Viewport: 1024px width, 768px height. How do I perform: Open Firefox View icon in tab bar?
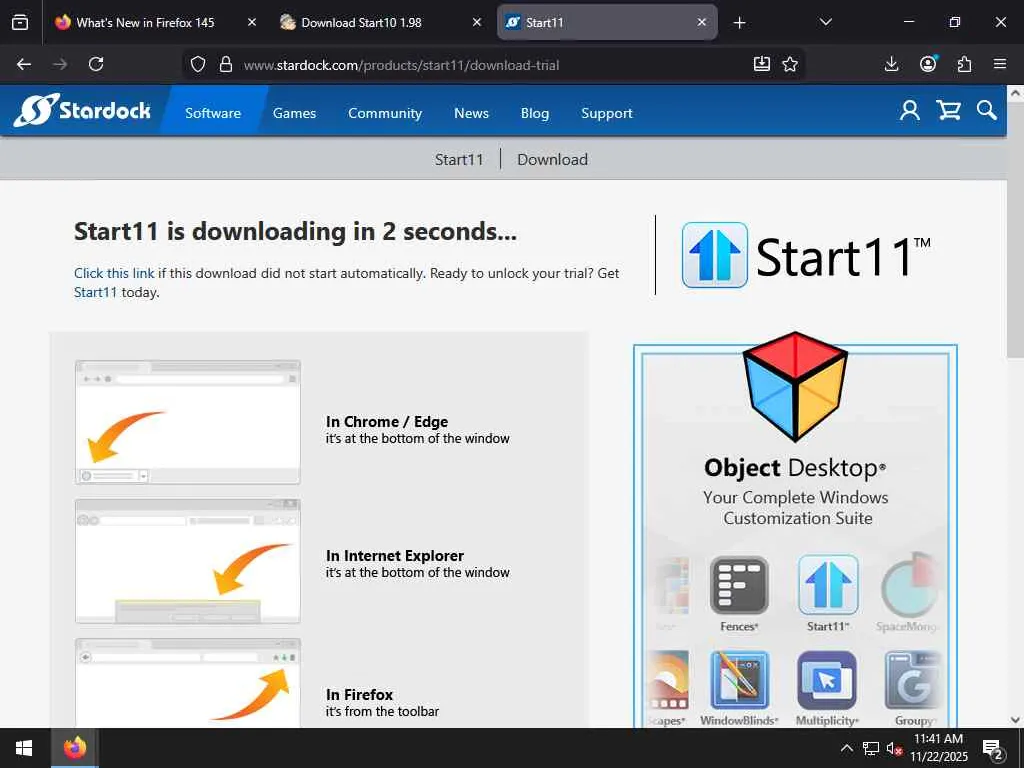pyautogui.click(x=20, y=22)
